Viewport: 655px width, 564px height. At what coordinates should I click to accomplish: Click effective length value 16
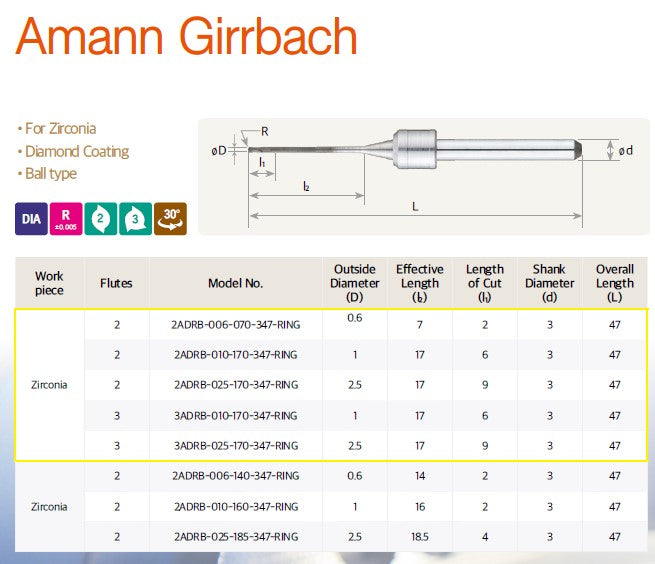click(x=420, y=506)
